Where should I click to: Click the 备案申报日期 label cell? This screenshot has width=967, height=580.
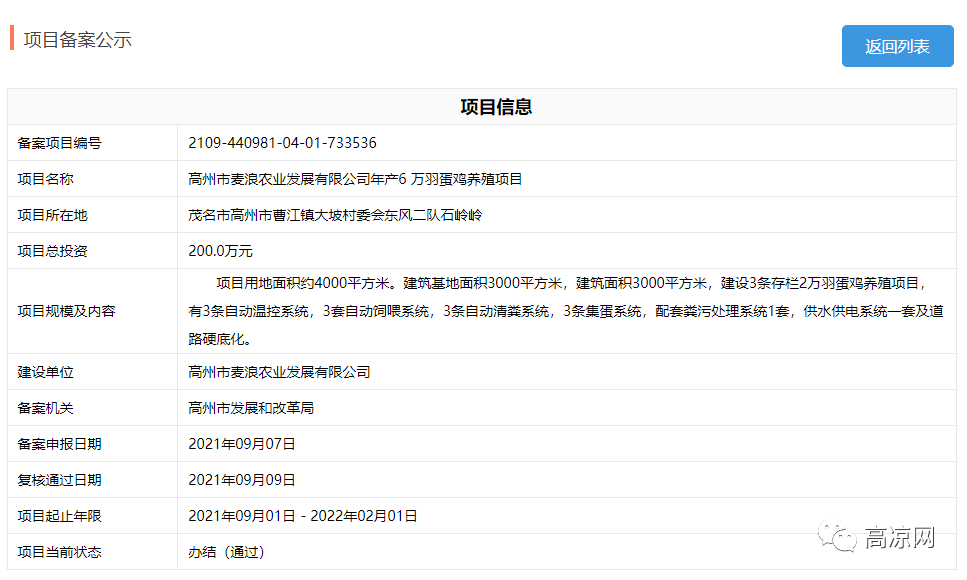[x=93, y=444]
